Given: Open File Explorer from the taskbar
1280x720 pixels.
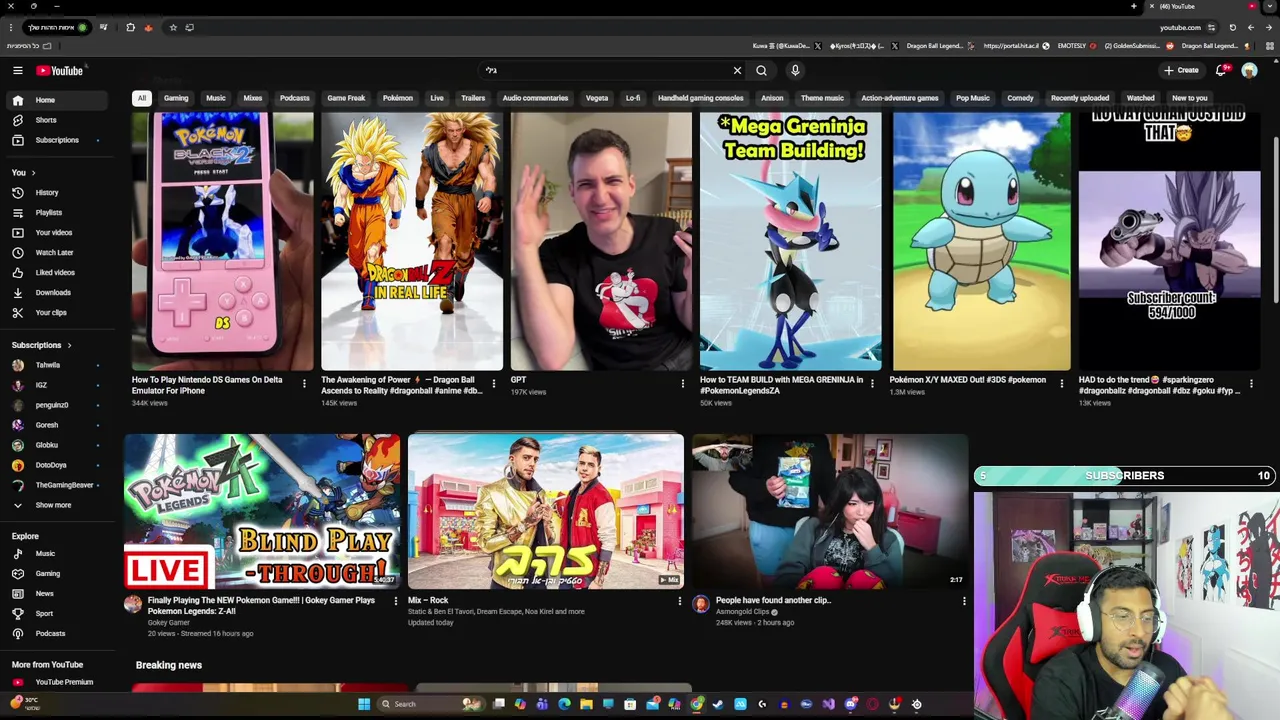Looking at the screenshot, I should (x=586, y=704).
